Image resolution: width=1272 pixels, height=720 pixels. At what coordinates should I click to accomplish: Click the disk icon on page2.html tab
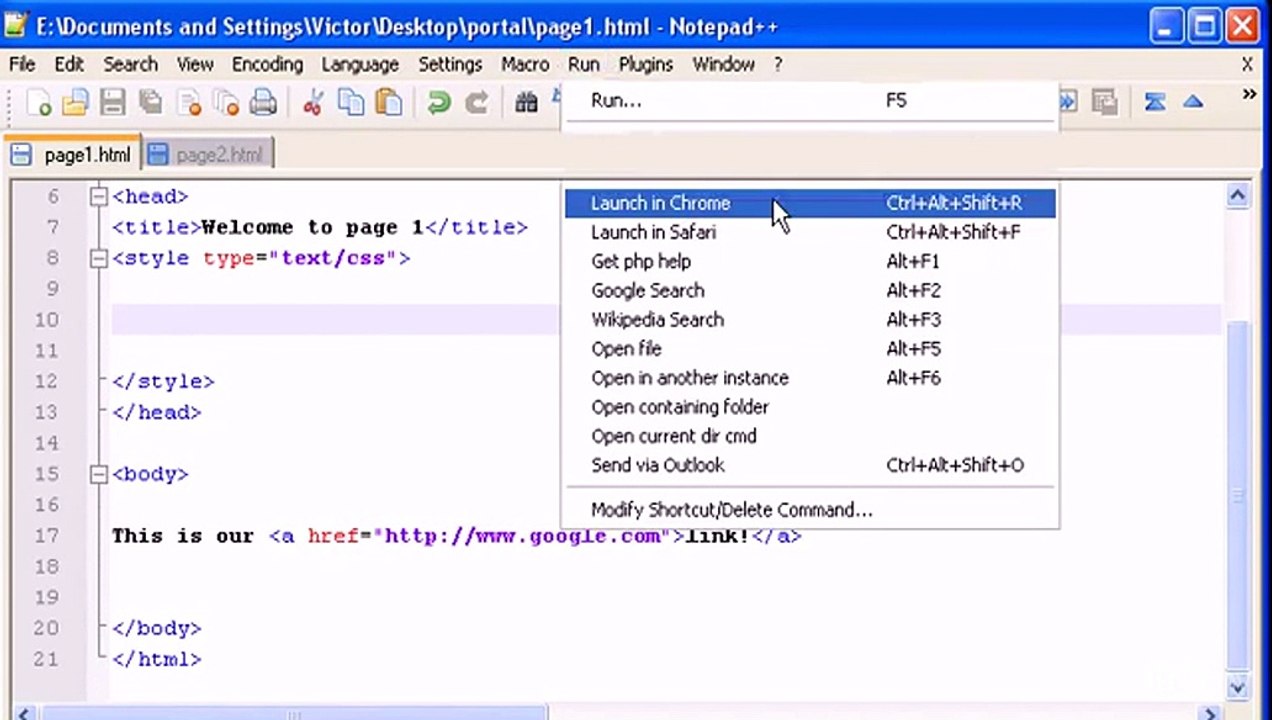(157, 155)
